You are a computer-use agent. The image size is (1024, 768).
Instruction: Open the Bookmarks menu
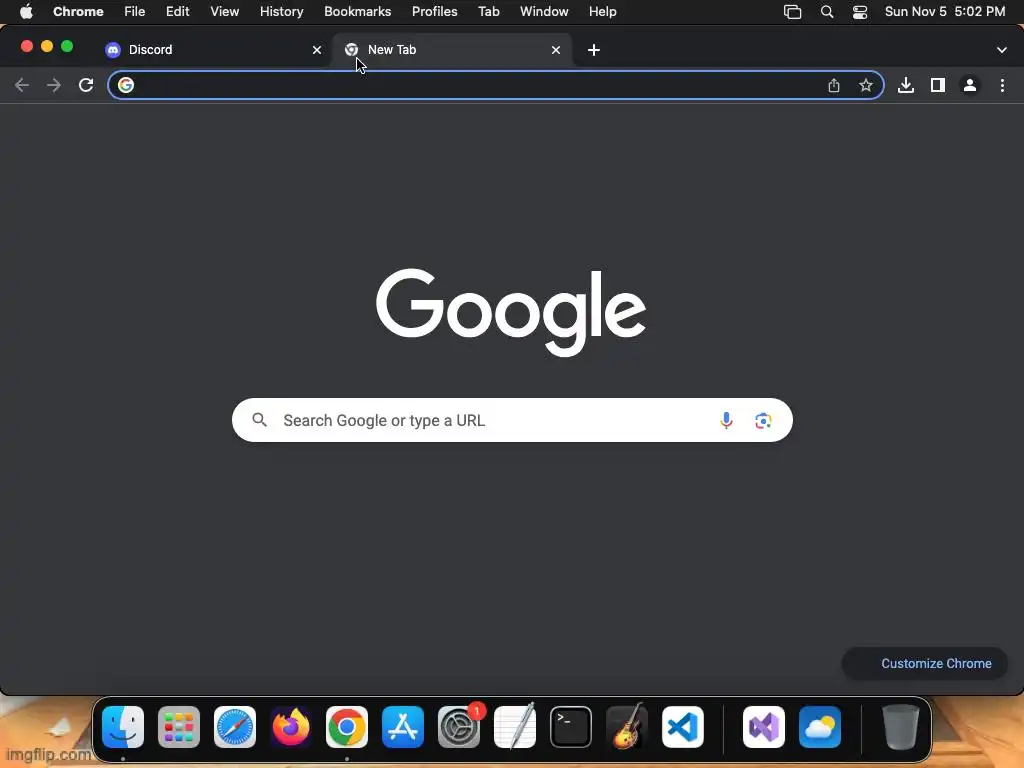(x=357, y=11)
